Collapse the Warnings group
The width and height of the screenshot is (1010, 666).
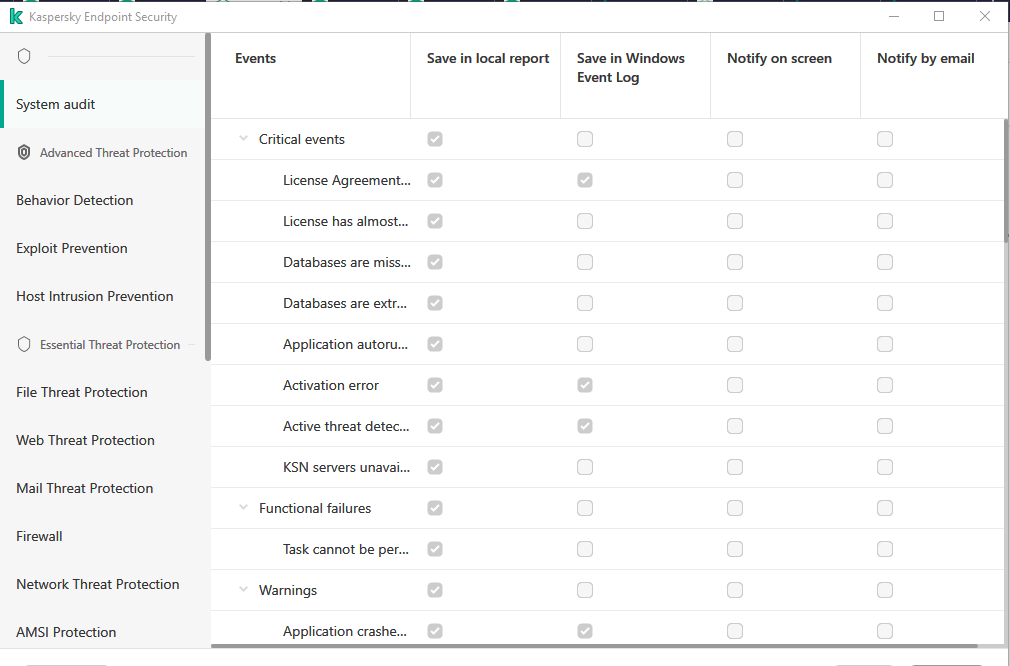click(243, 590)
